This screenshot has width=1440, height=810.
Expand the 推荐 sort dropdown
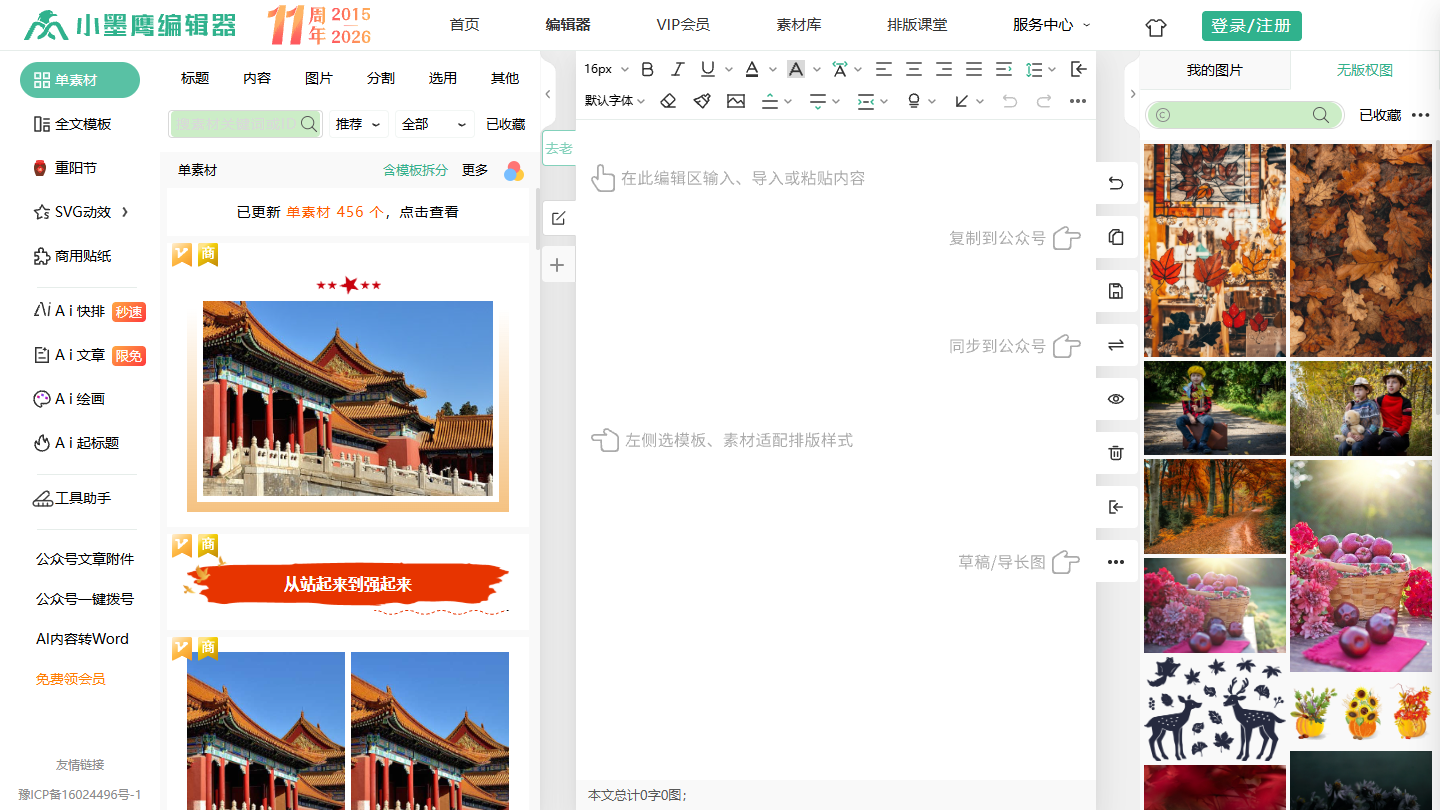[x=358, y=124]
